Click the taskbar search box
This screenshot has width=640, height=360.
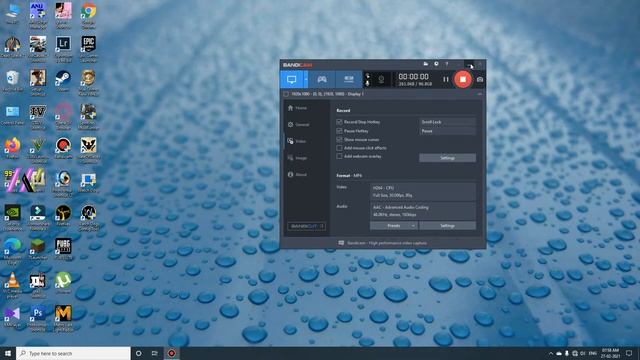pyautogui.click(x=73, y=353)
